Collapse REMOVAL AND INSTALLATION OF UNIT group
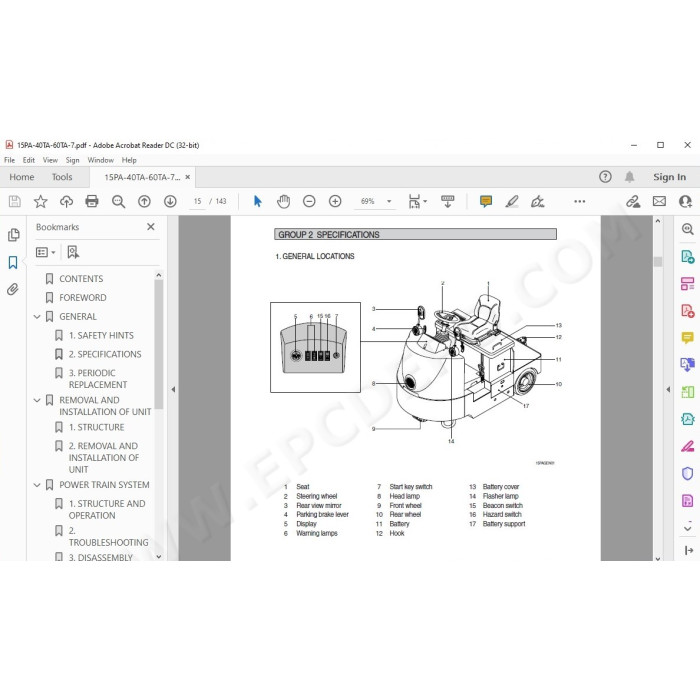 coord(37,400)
